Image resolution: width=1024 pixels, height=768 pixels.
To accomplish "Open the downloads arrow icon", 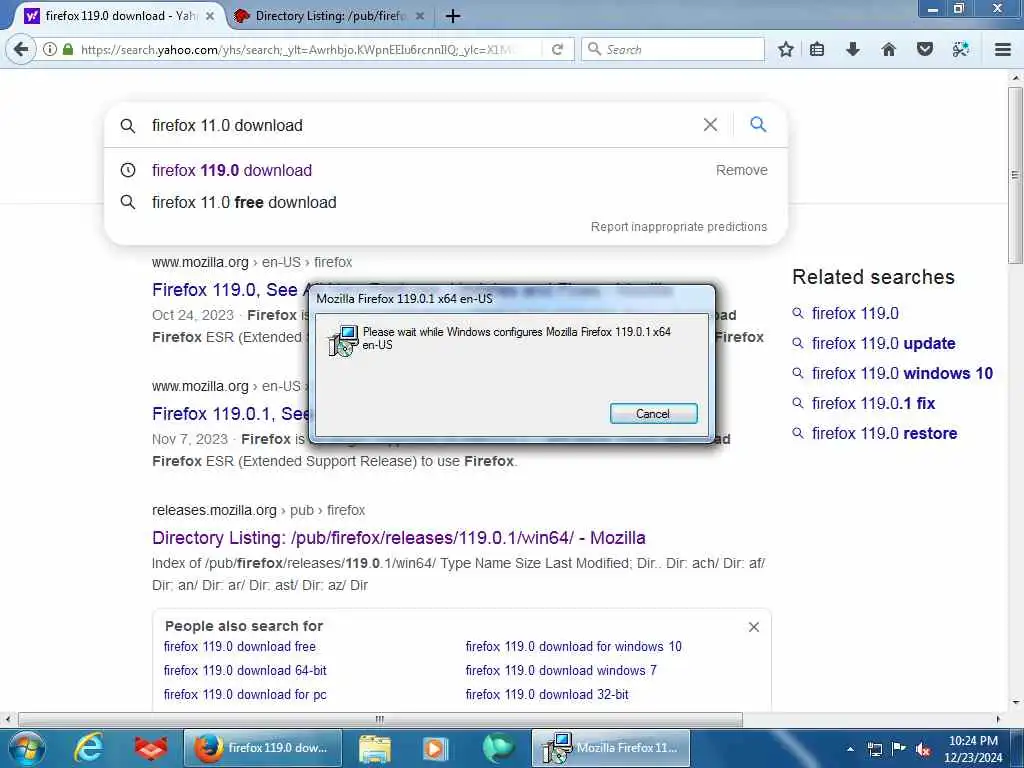I will (853, 49).
